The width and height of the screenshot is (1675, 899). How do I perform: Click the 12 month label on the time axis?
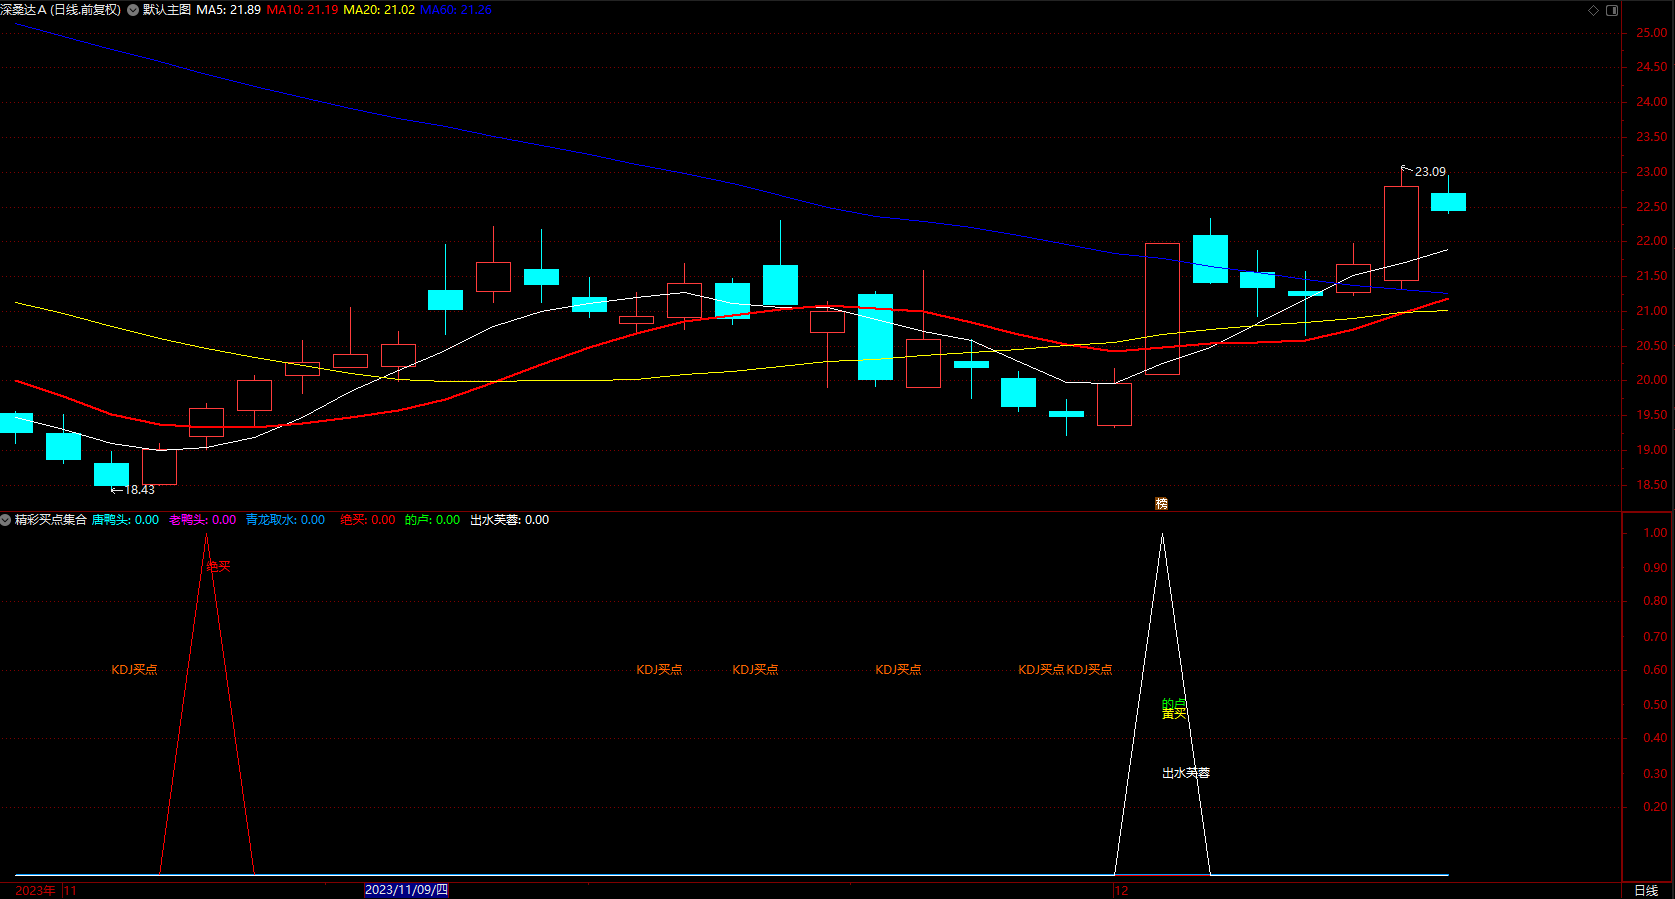point(1122,890)
